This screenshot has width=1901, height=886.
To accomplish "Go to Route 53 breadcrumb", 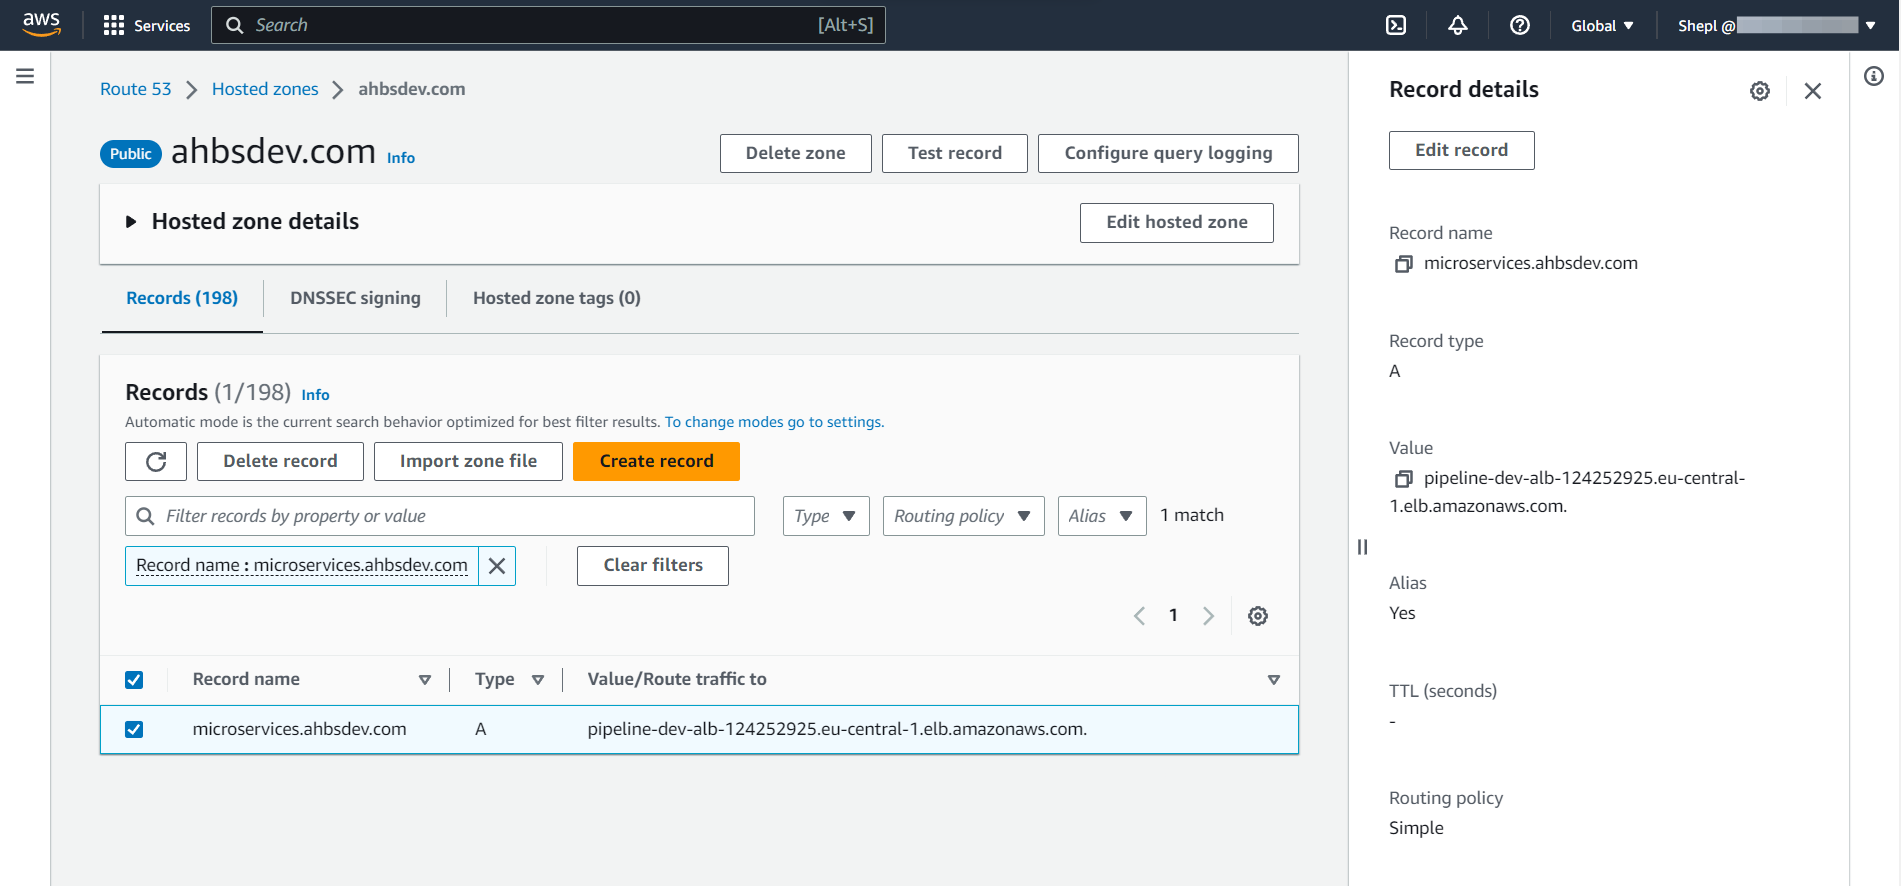I will [x=135, y=89].
